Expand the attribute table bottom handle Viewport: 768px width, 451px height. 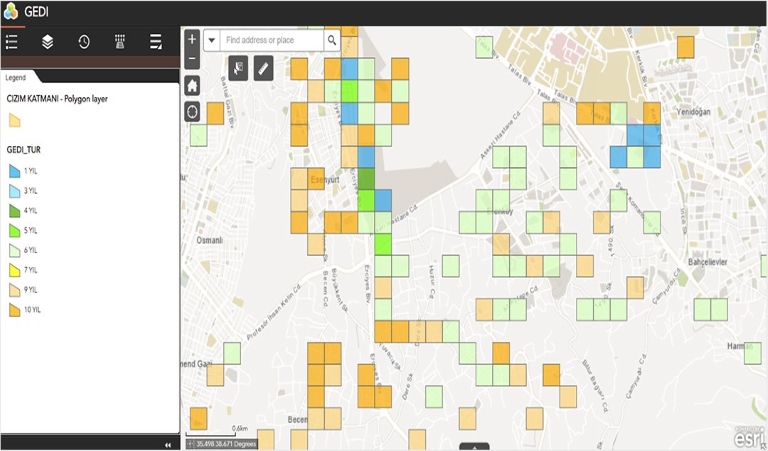click(474, 447)
